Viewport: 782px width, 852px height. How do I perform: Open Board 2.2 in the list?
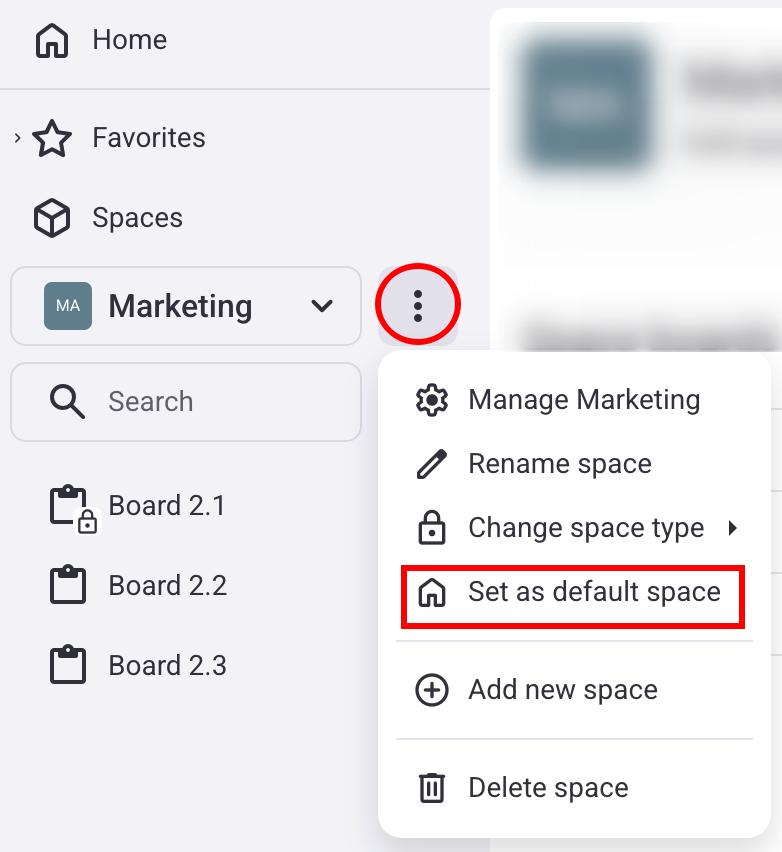coord(167,585)
